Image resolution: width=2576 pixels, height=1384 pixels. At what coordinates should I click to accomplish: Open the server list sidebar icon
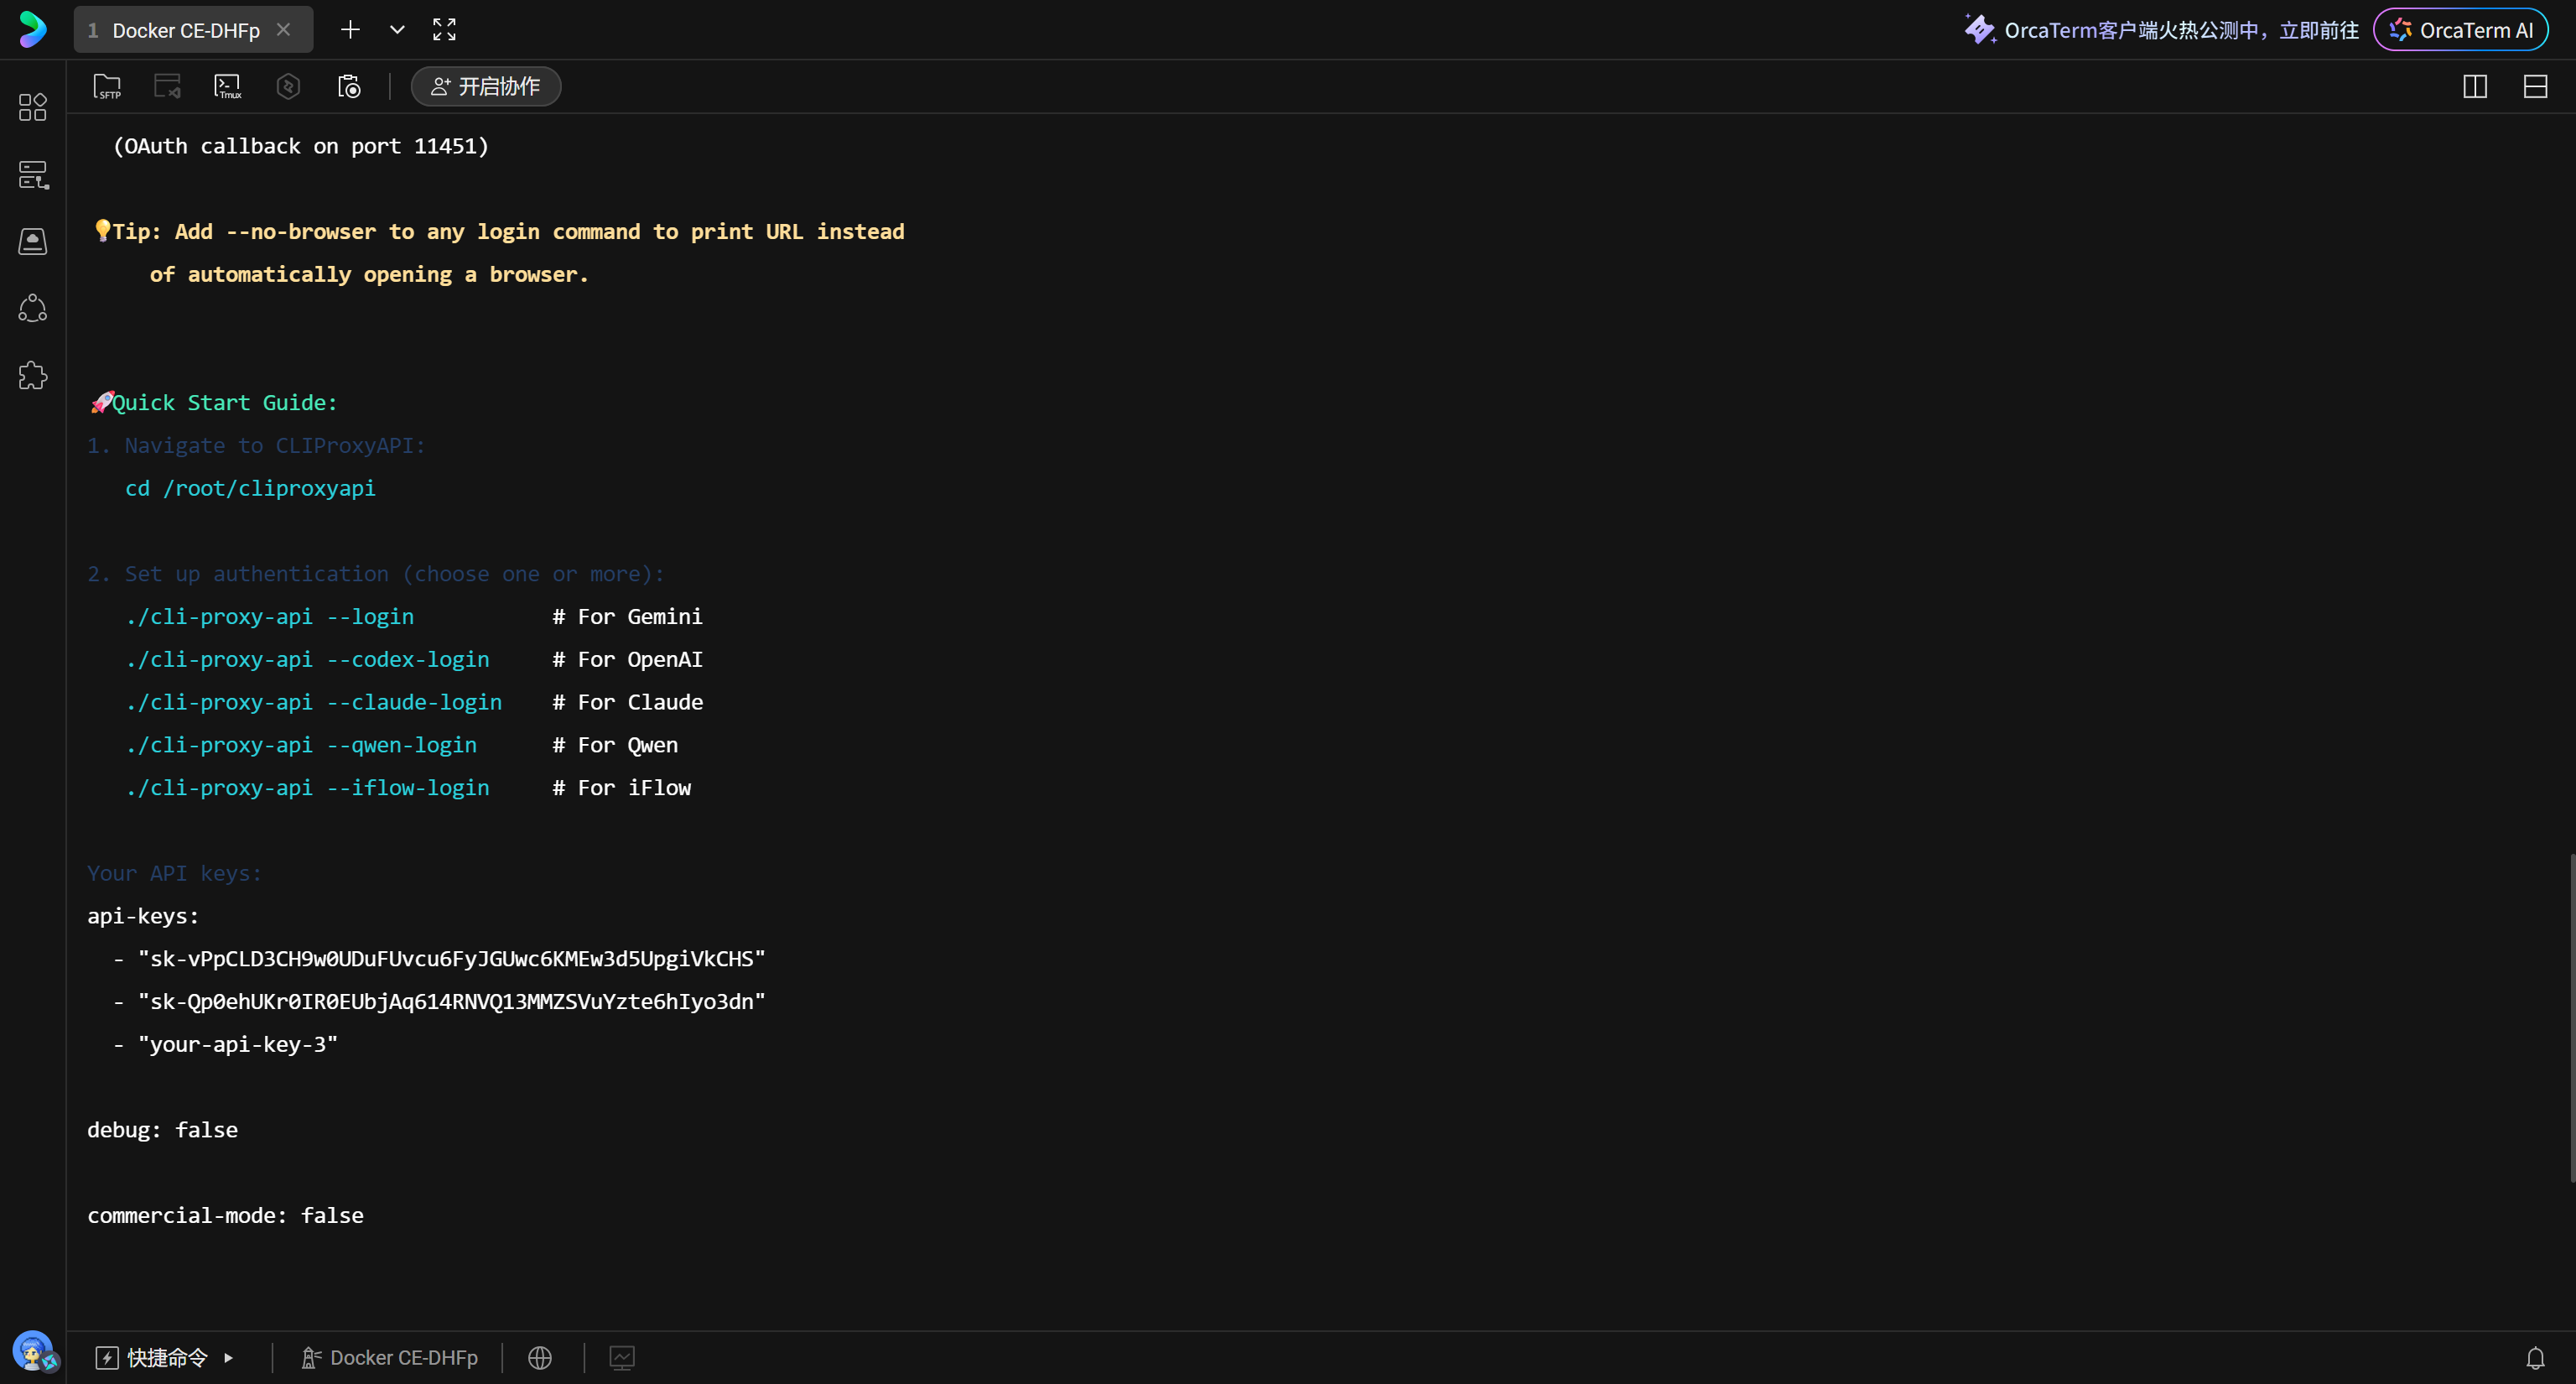click(33, 175)
